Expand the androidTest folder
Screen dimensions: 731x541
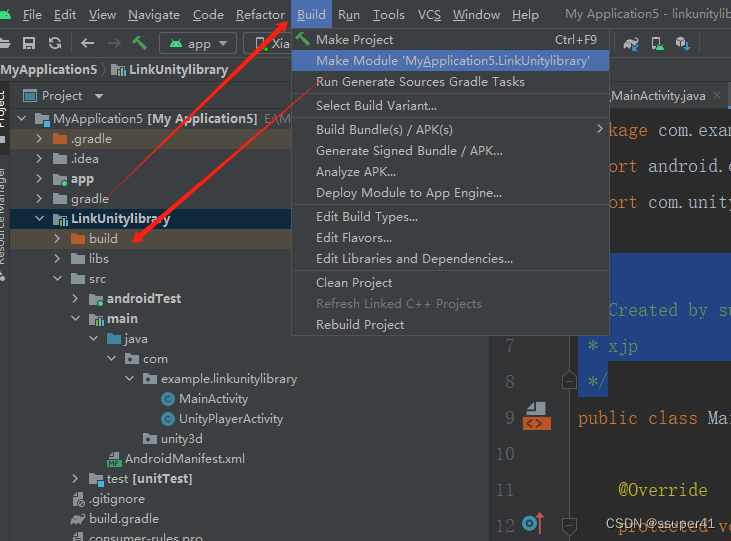tap(76, 298)
